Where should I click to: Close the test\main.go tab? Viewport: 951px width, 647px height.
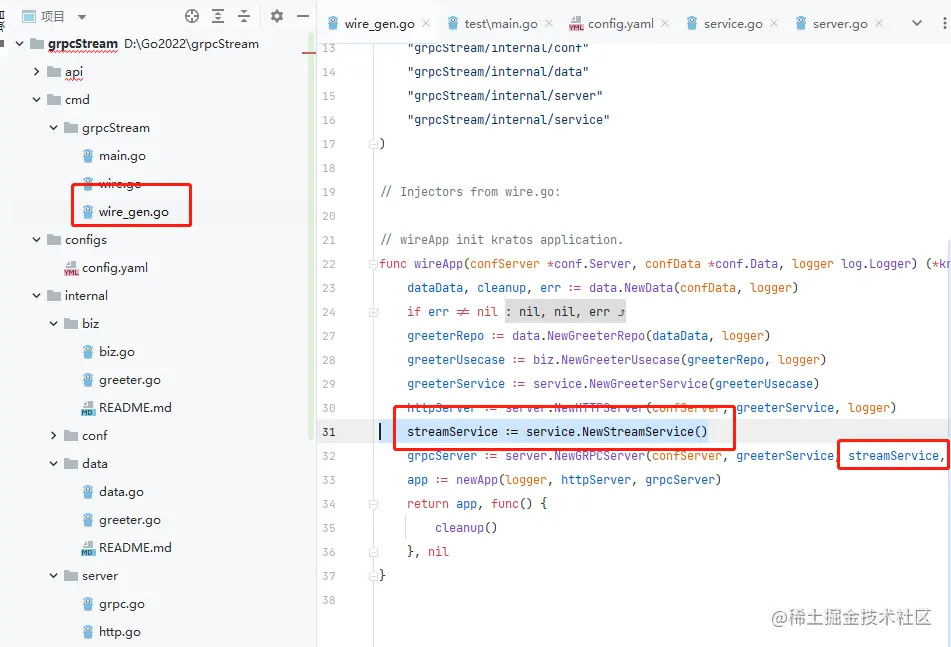click(x=549, y=23)
